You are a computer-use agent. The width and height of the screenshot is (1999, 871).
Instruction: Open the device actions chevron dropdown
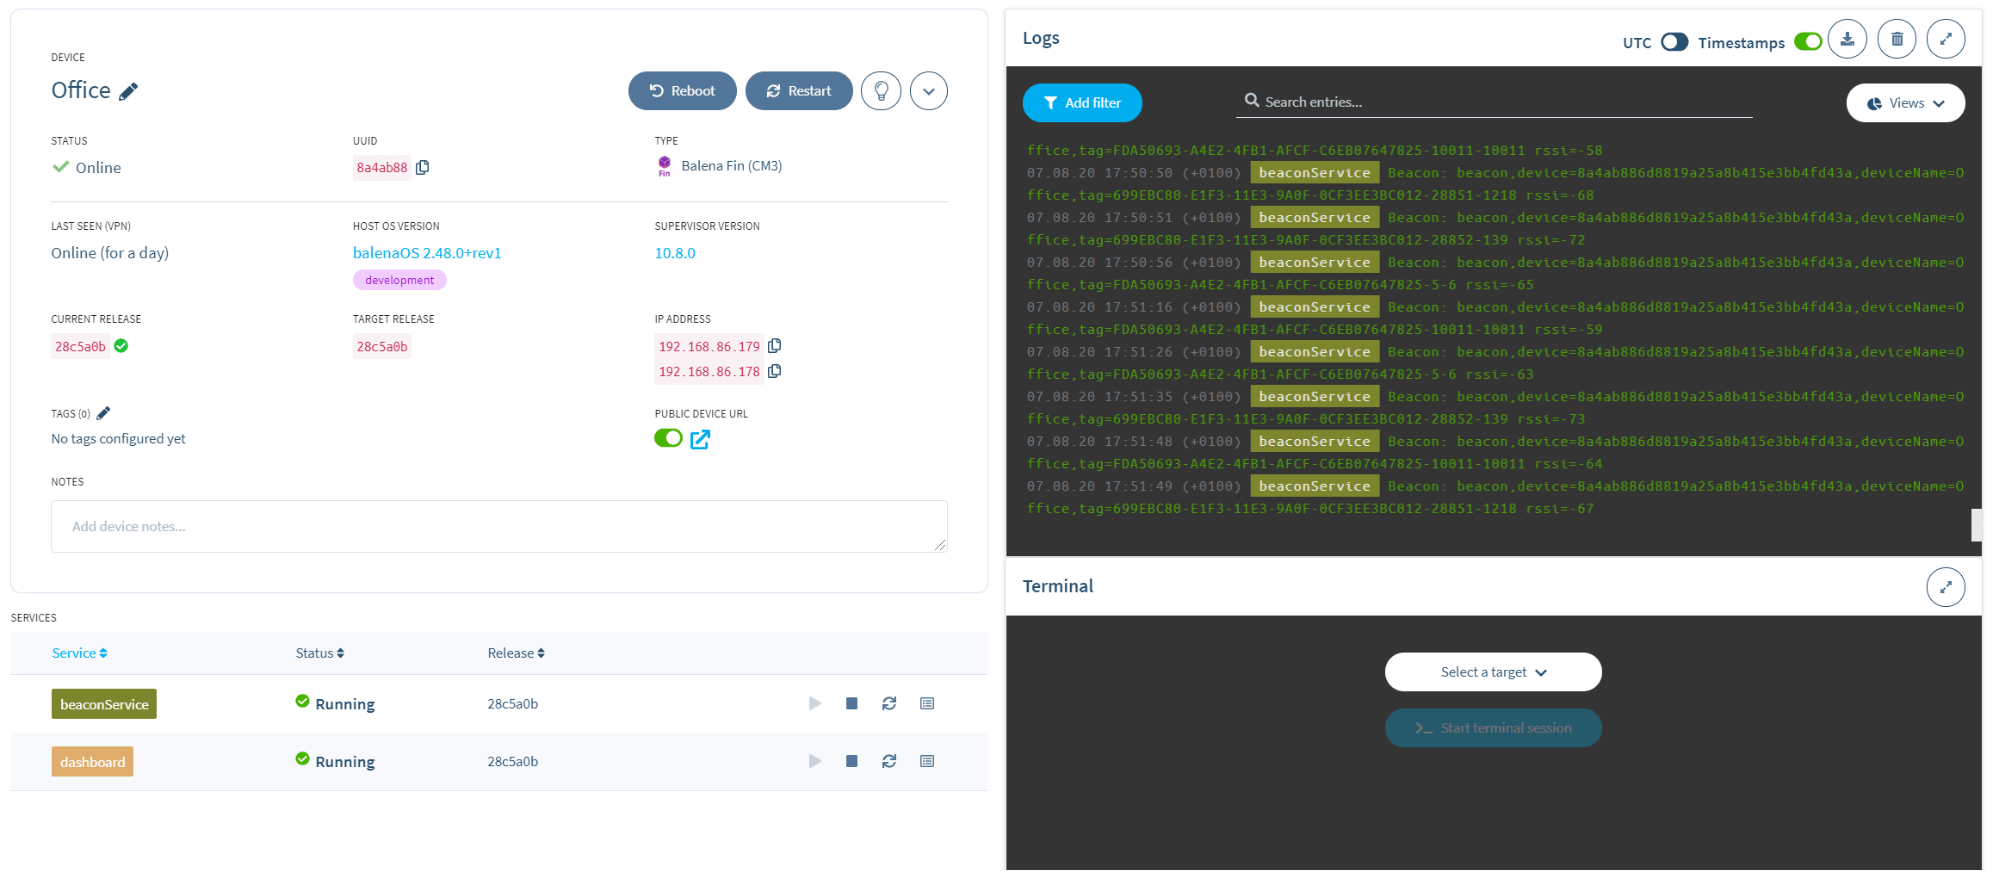point(928,91)
